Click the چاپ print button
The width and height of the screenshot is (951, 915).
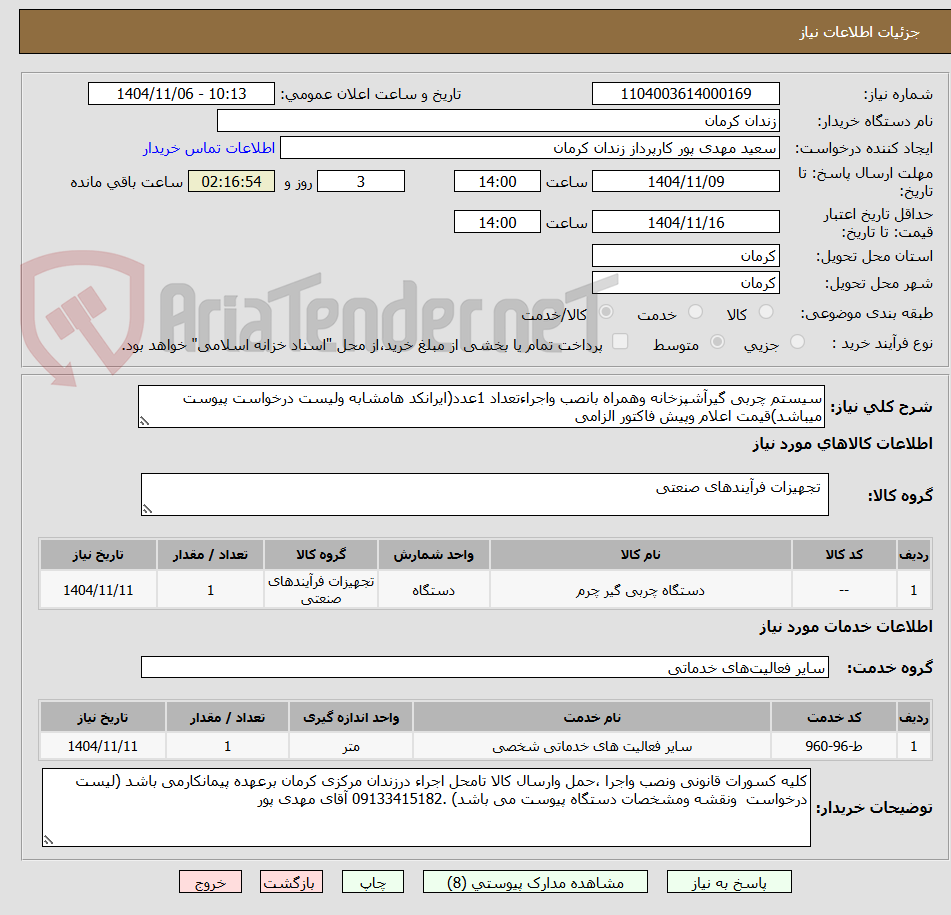click(373, 882)
